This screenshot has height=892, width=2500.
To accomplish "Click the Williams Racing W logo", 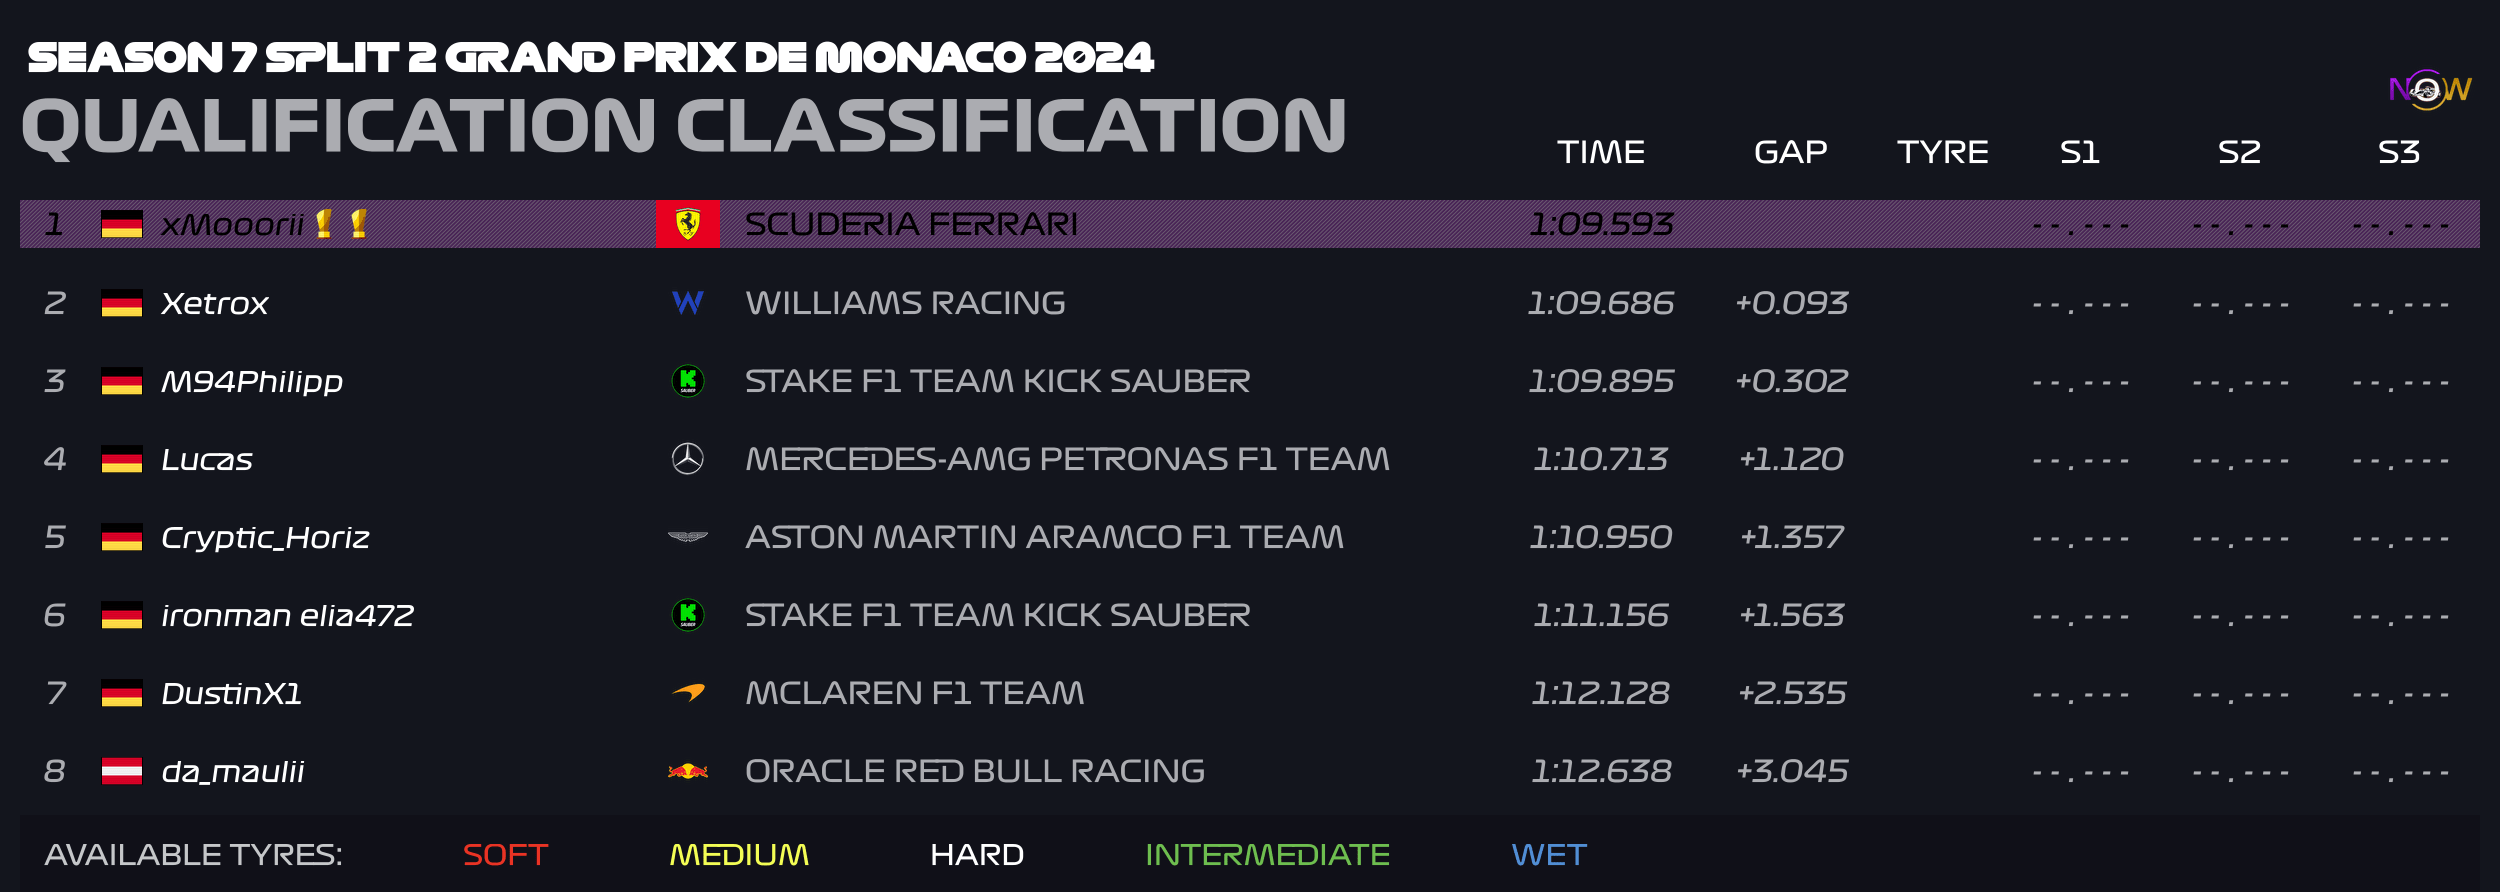I will (x=688, y=302).
